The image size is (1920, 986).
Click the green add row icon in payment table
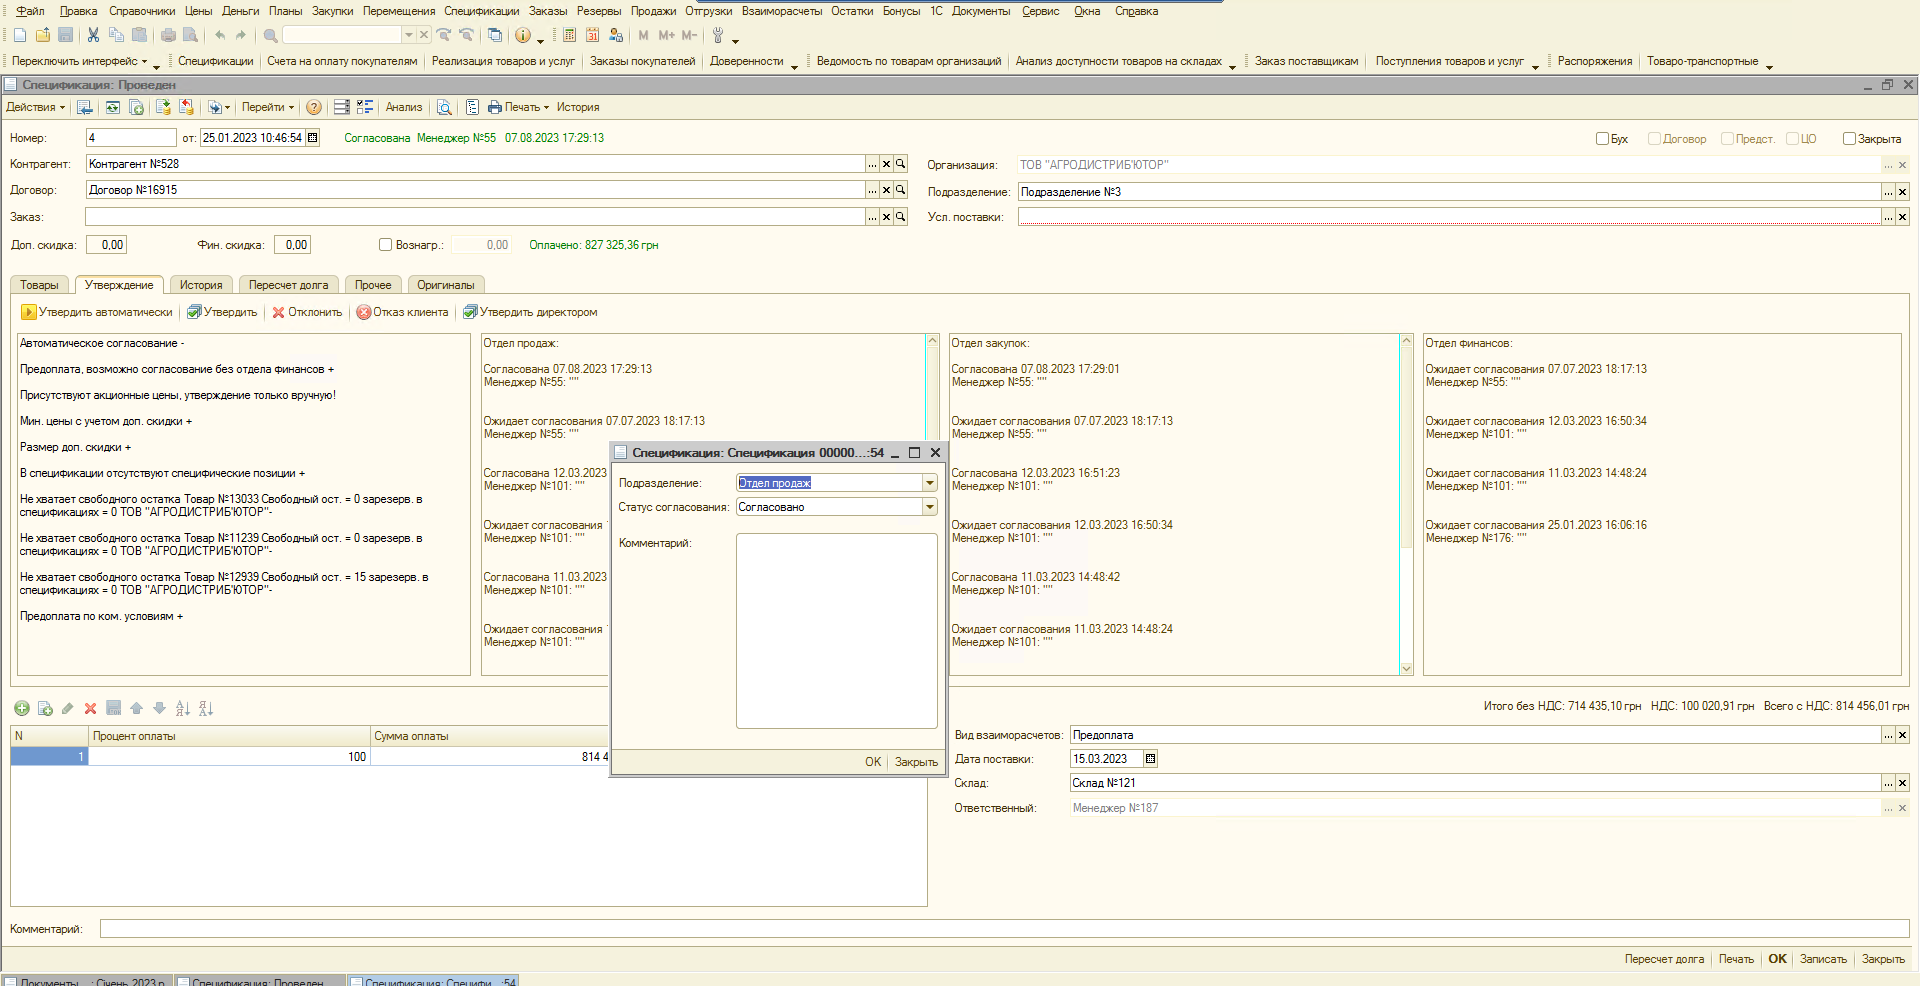tap(21, 709)
